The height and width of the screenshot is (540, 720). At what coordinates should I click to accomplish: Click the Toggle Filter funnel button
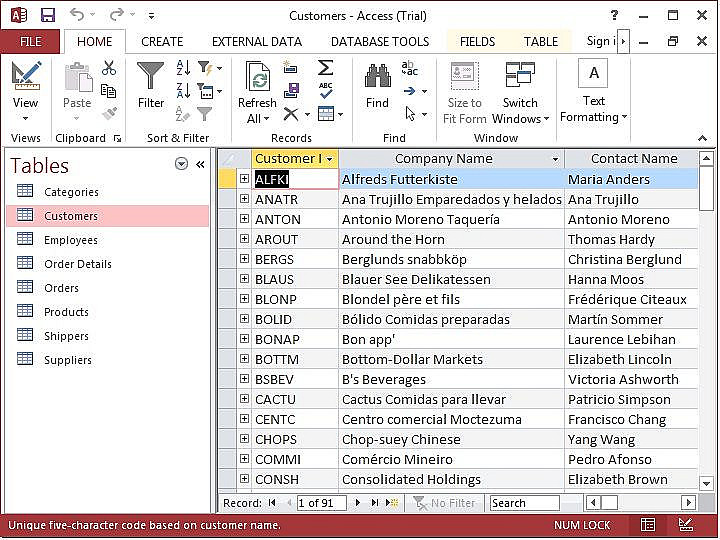[x=205, y=114]
